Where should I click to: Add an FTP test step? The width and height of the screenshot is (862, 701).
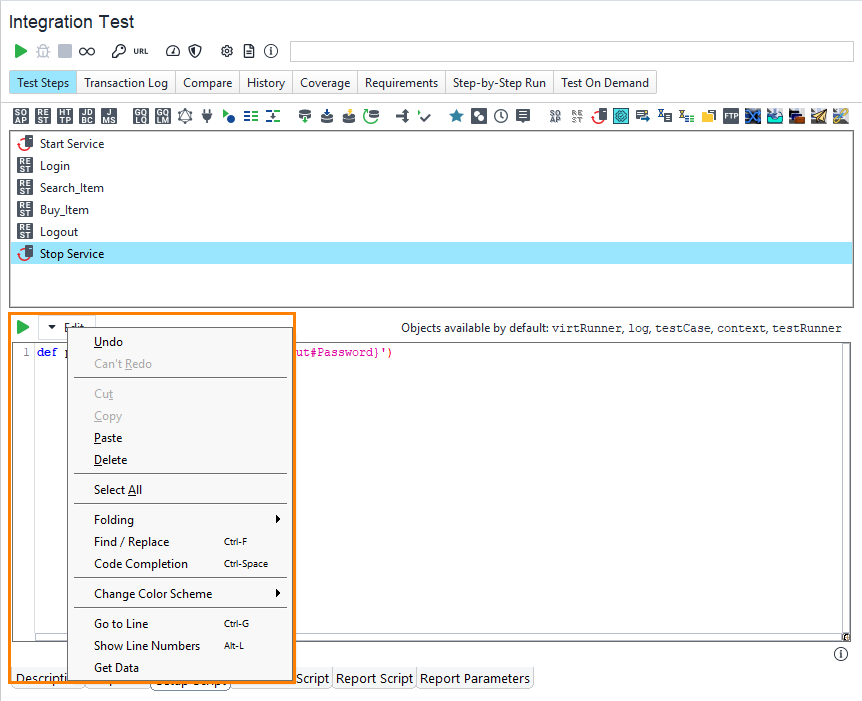[730, 115]
